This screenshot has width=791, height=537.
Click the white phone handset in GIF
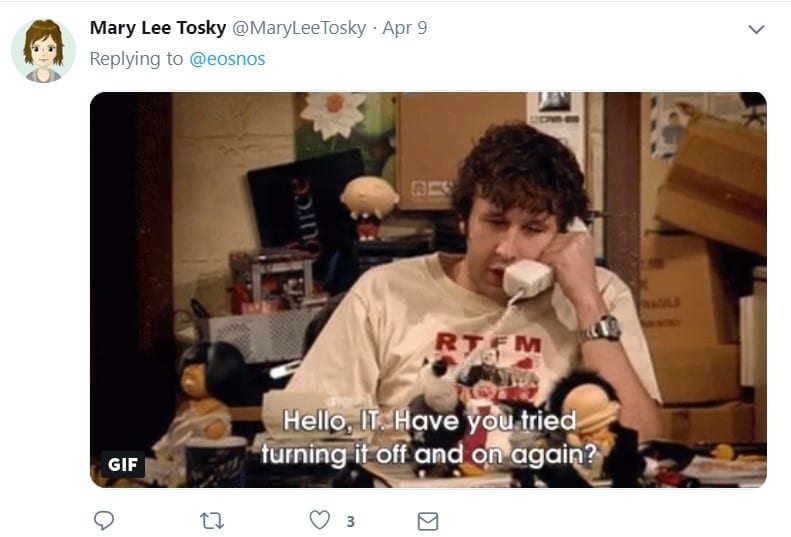tap(528, 278)
